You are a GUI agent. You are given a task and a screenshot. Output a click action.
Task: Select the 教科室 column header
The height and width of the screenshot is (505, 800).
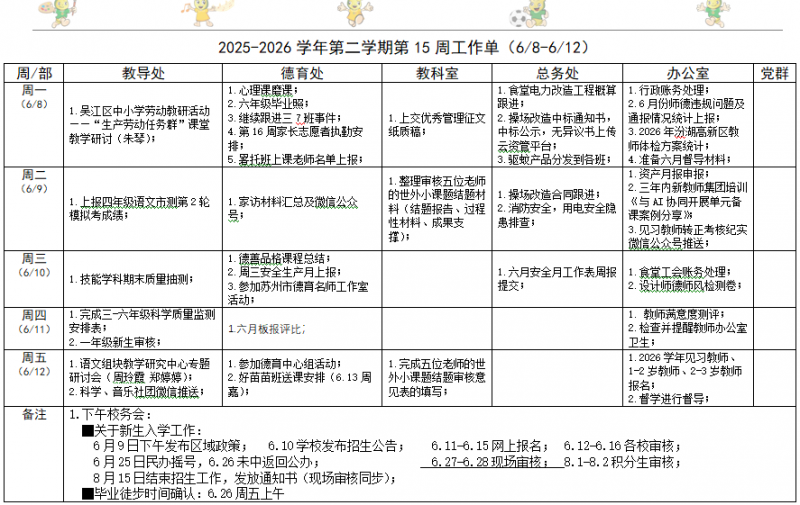(437, 73)
